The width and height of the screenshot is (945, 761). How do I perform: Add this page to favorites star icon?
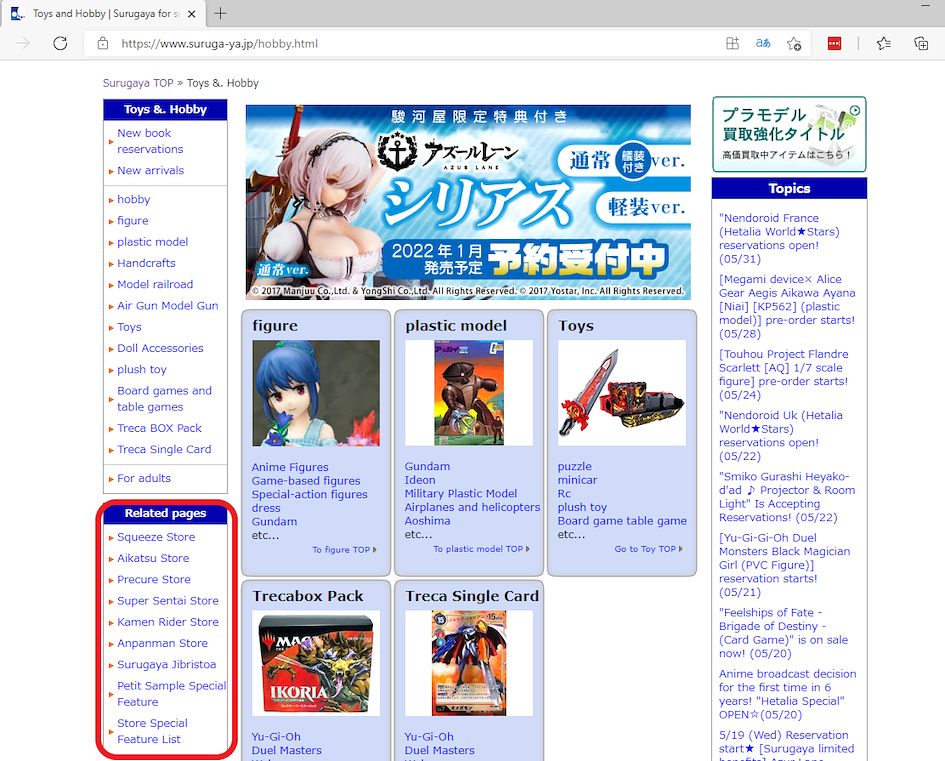(x=794, y=43)
